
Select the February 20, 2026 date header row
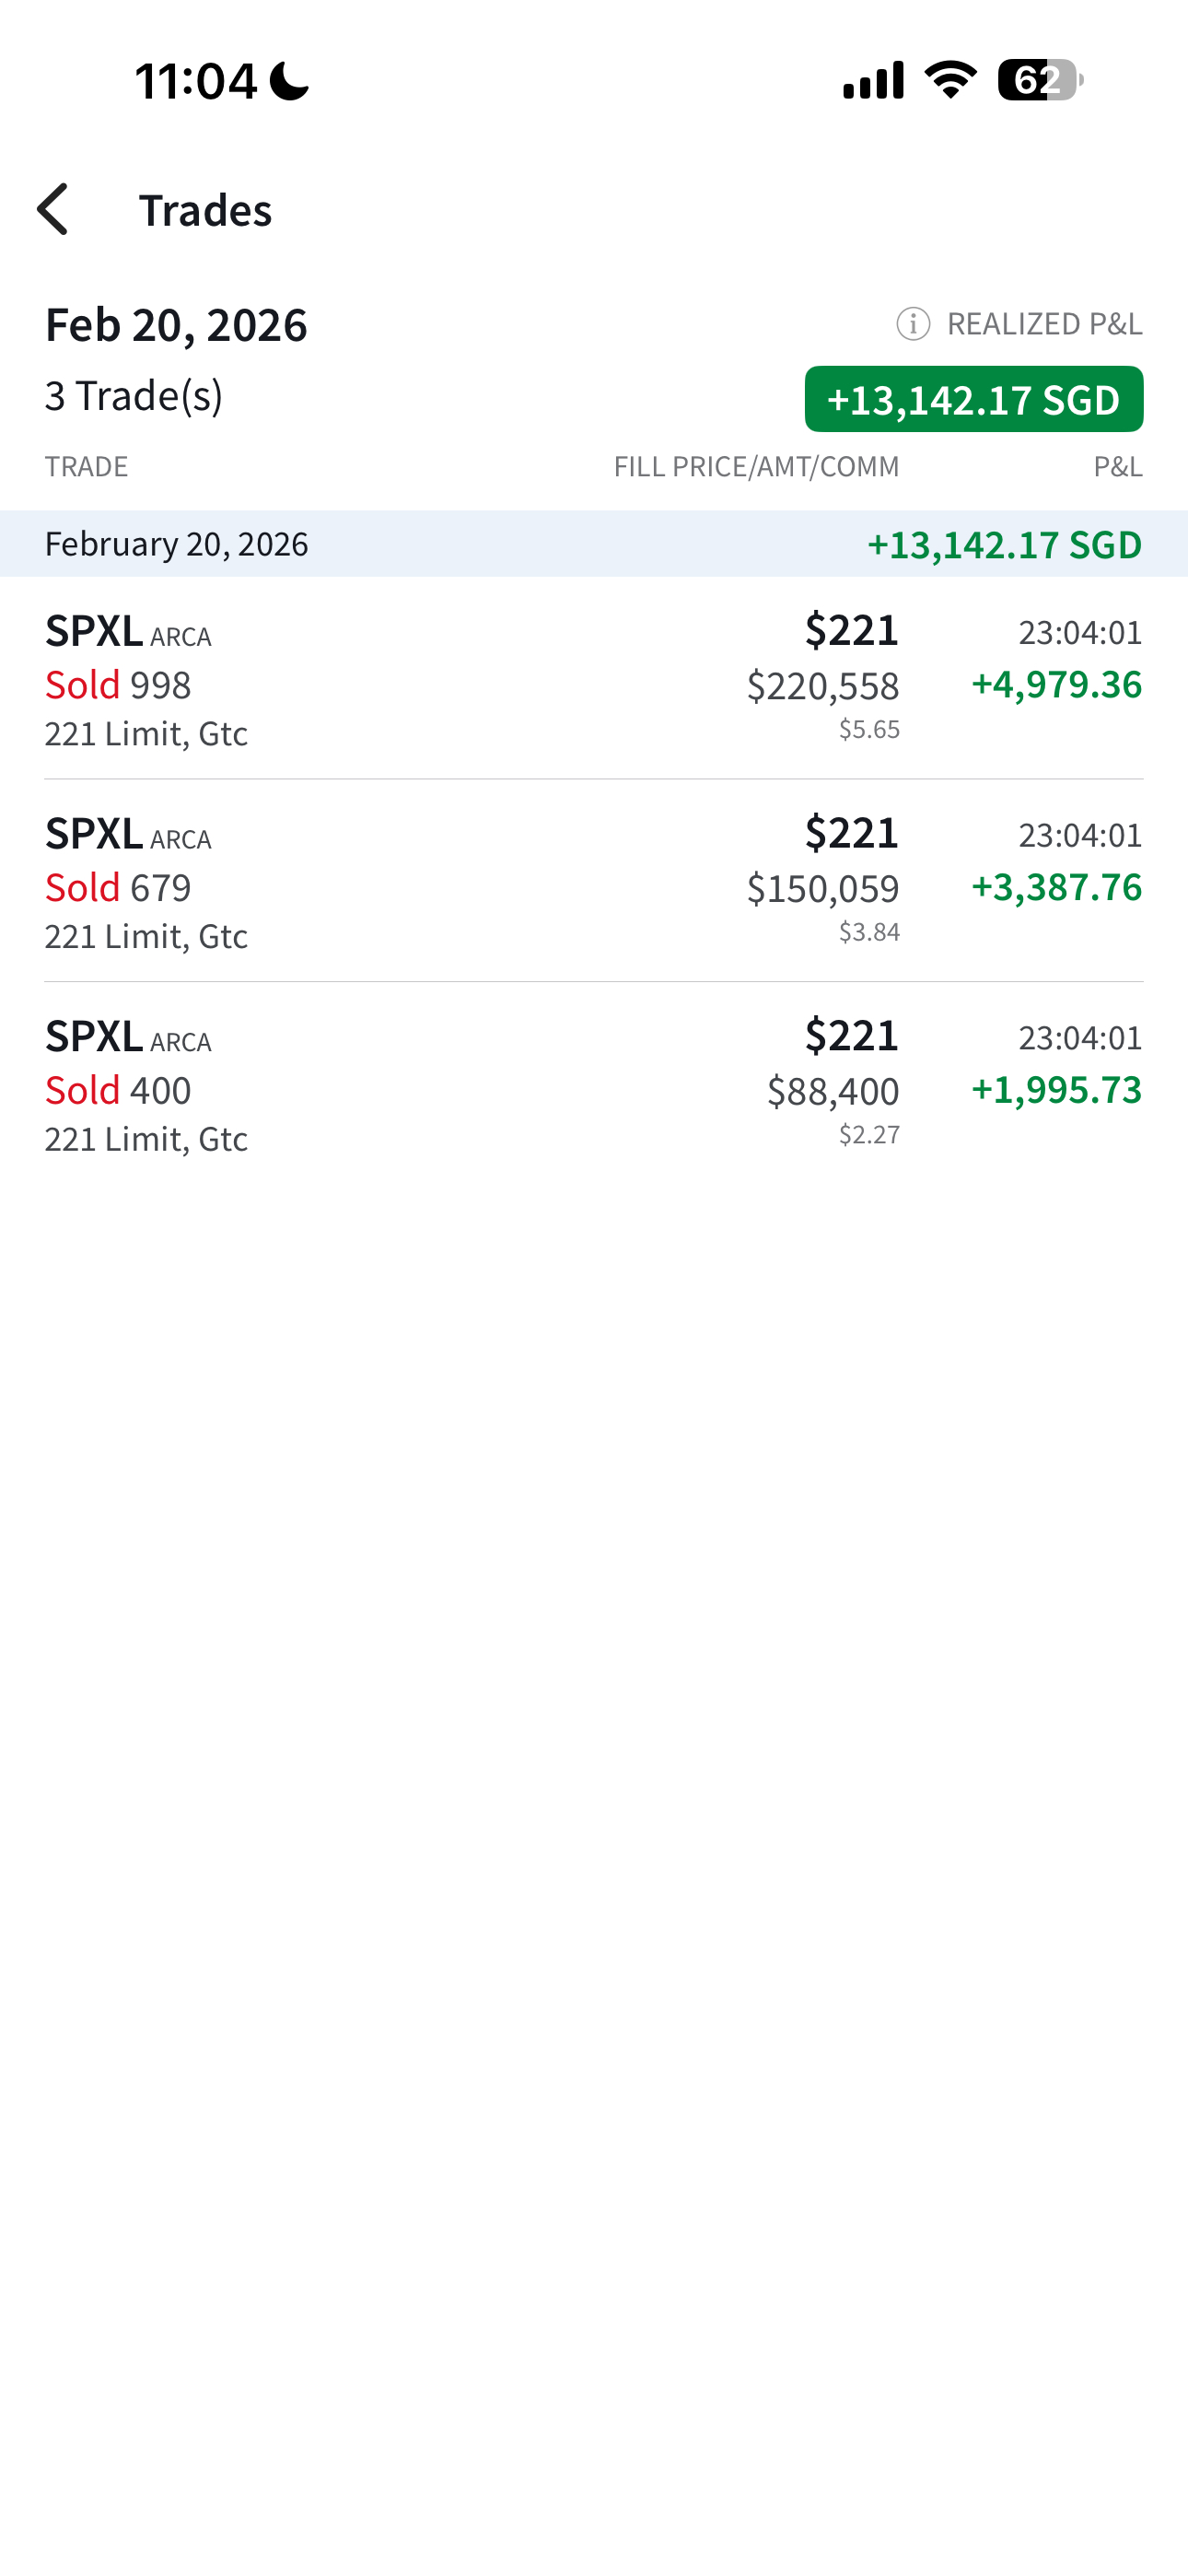point(594,544)
